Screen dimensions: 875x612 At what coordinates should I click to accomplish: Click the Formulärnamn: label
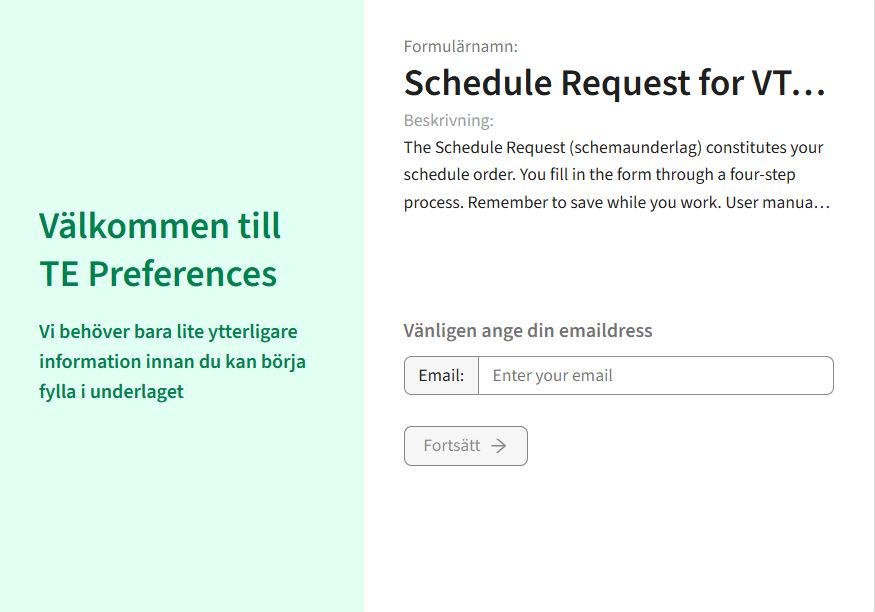coord(457,46)
